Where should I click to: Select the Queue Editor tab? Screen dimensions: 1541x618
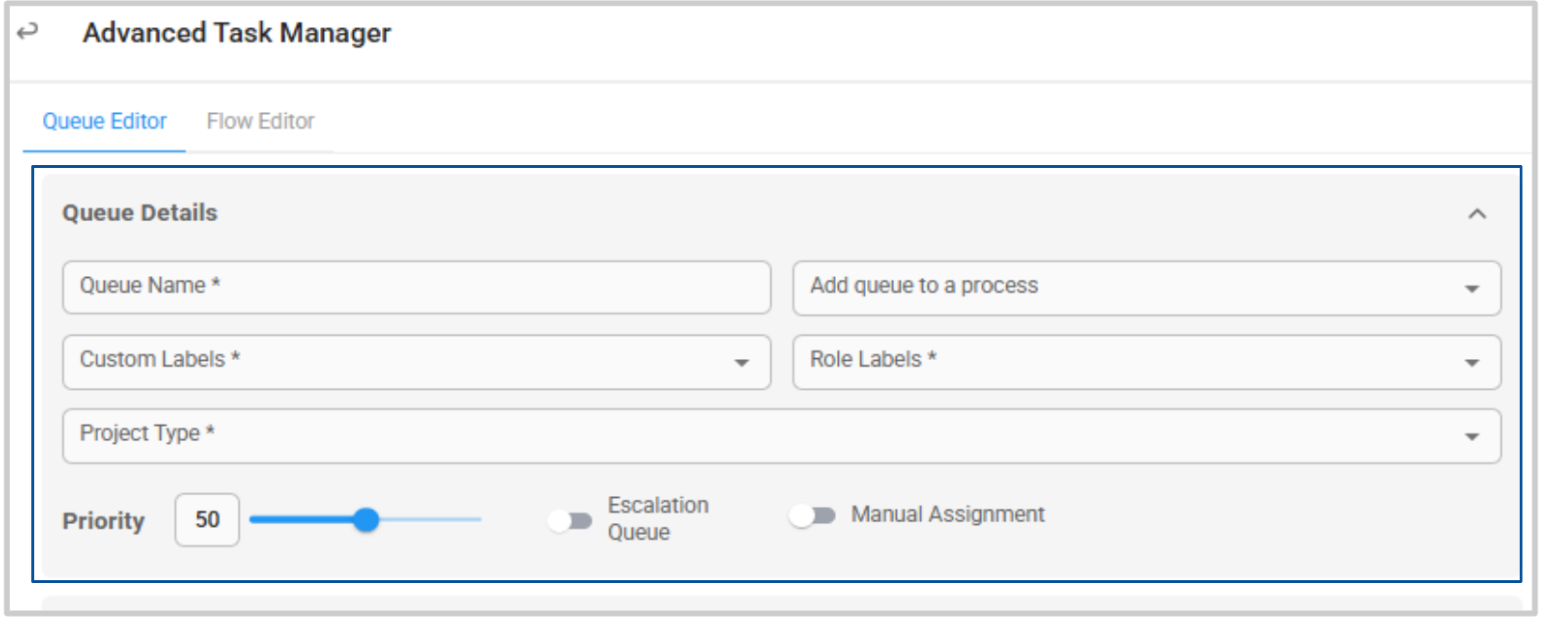tap(104, 121)
